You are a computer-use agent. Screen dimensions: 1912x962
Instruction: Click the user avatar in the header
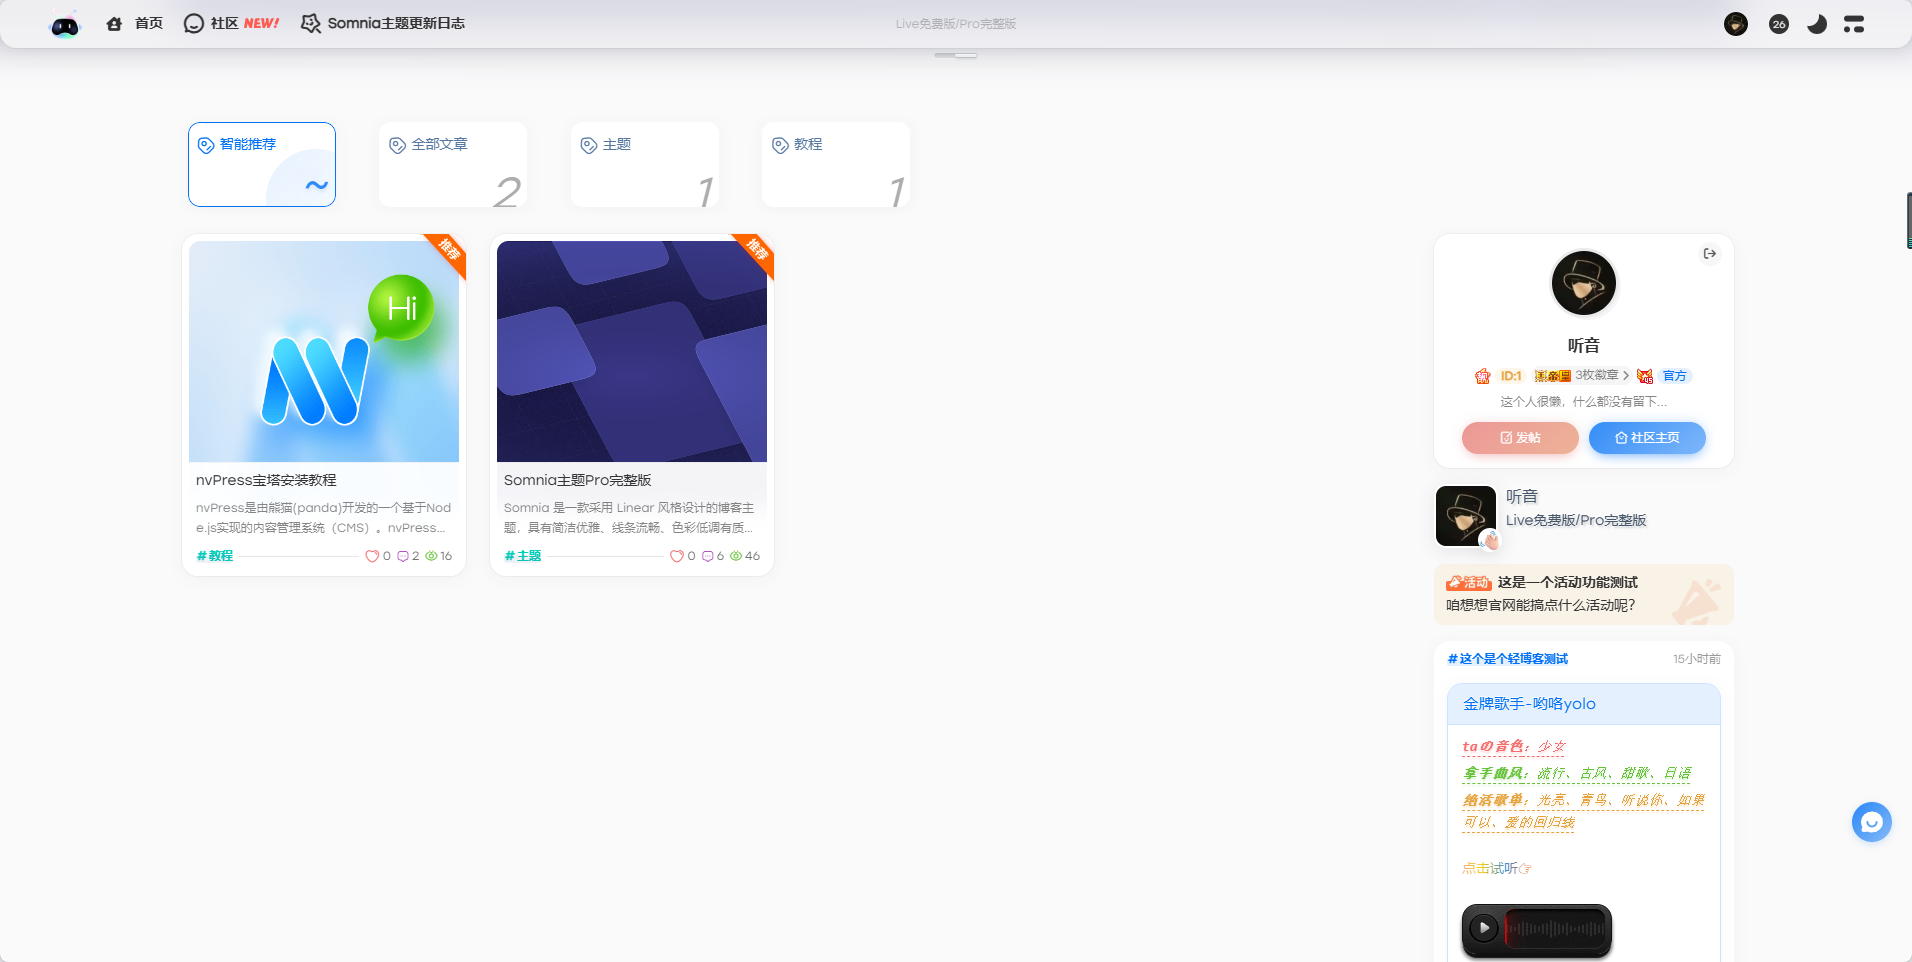point(1735,24)
